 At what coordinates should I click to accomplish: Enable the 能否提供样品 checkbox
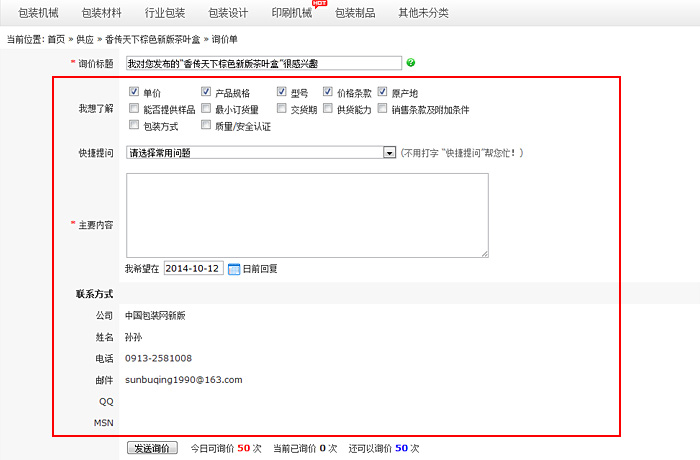pyautogui.click(x=135, y=109)
